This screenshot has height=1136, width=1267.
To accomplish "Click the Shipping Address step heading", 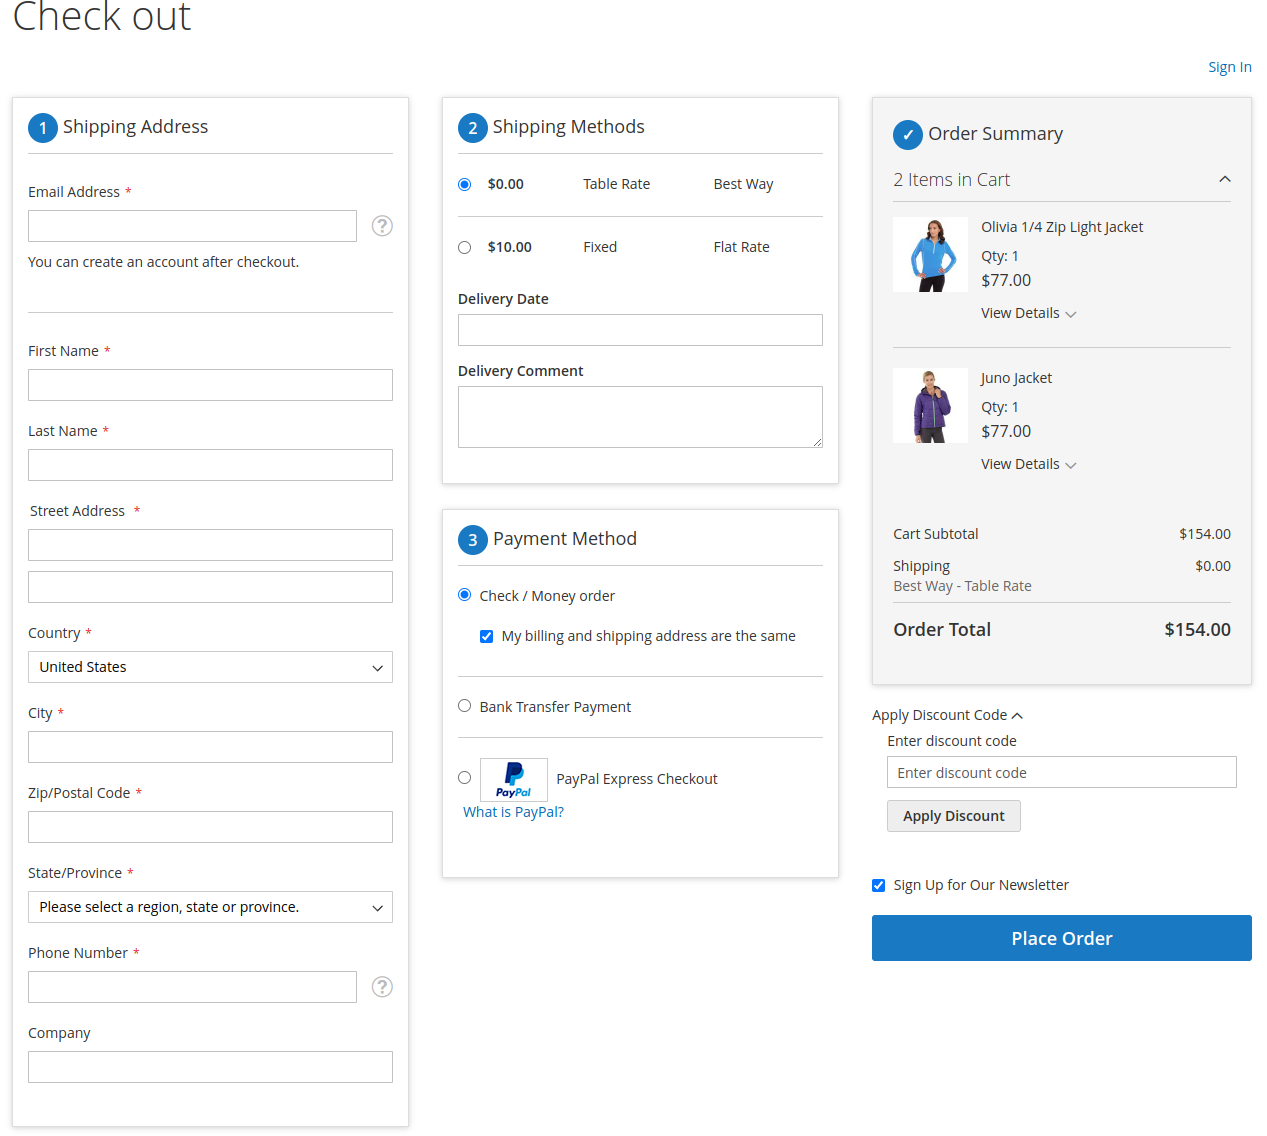I will coord(135,126).
